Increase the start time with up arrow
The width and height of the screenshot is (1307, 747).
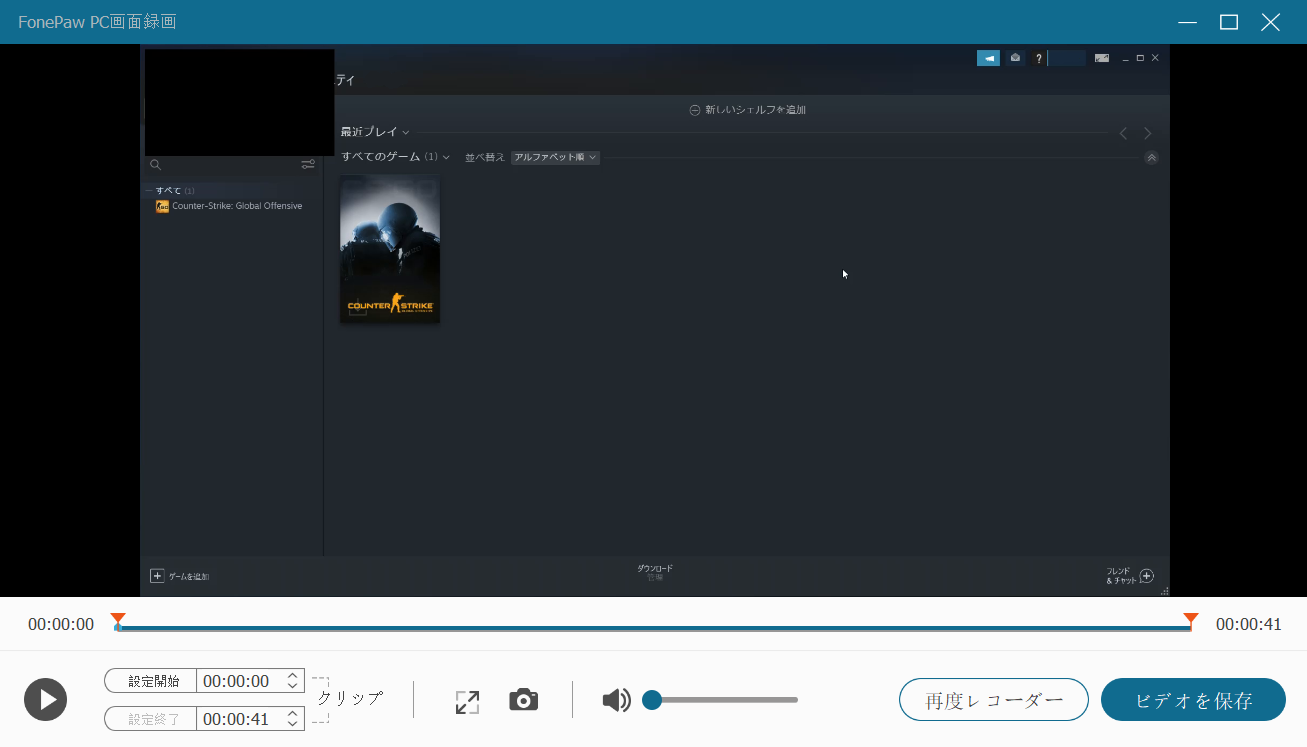point(293,676)
